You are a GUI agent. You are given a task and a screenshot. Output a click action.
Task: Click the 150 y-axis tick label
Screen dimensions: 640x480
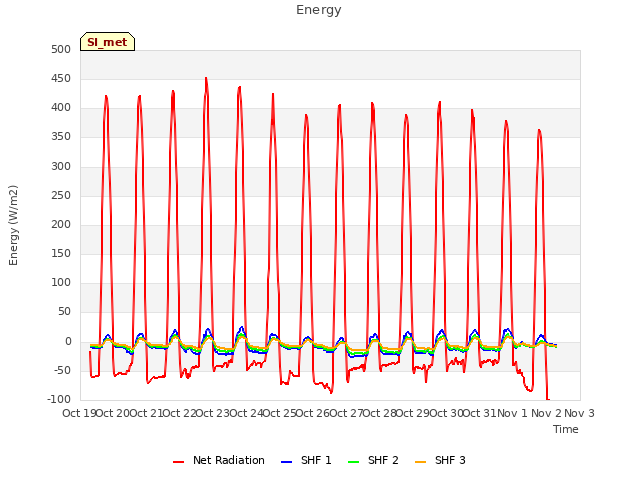tap(61, 254)
